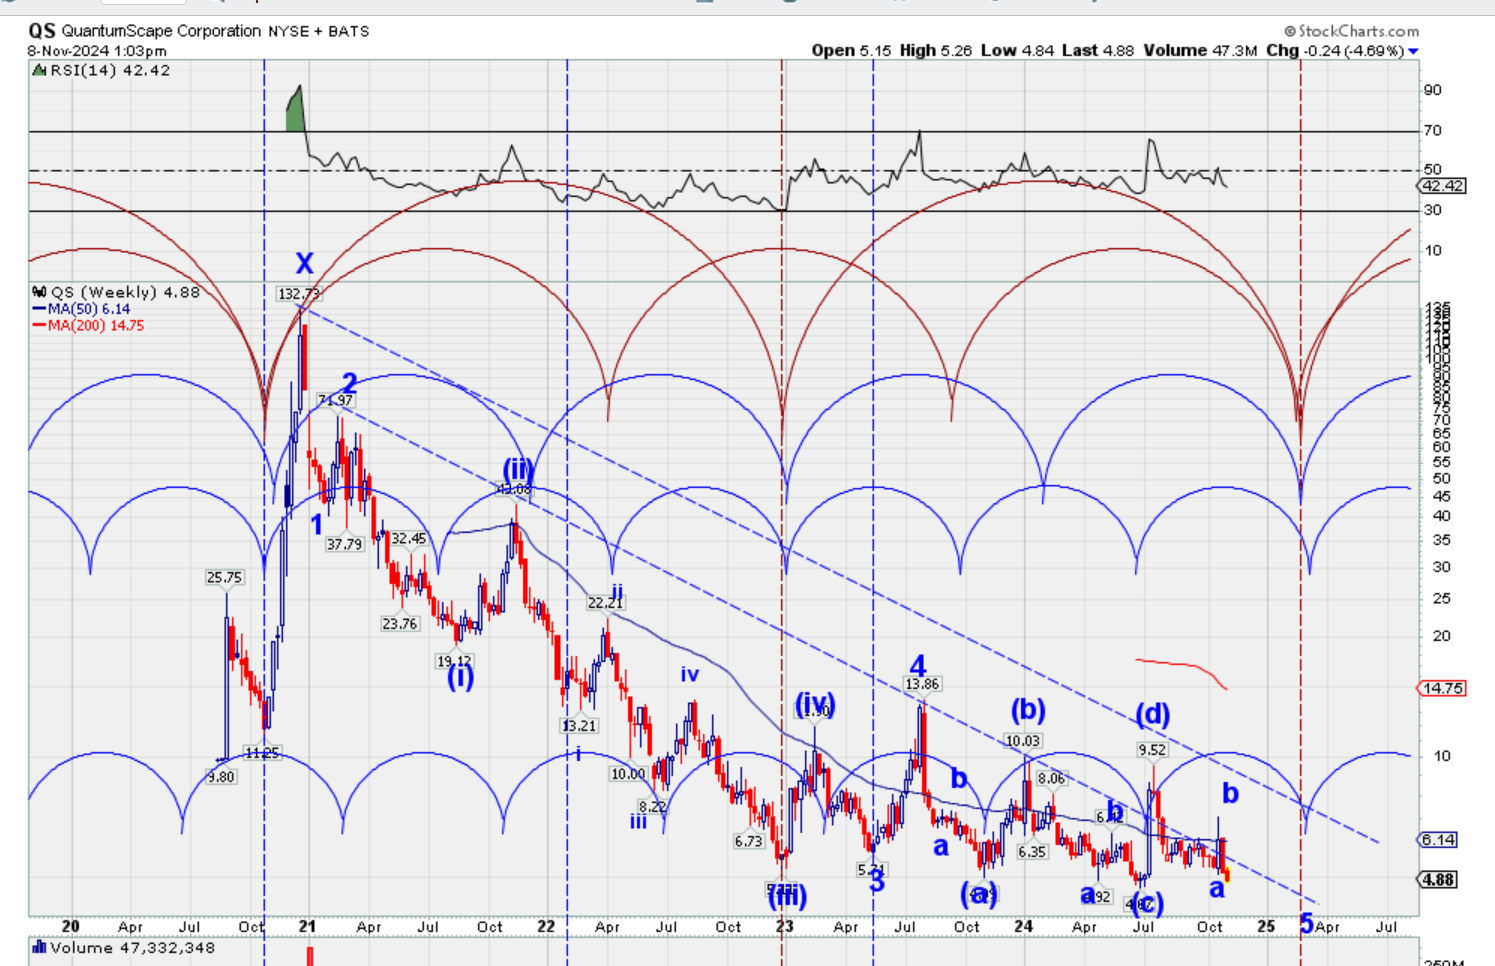Click the QS weekly candlestick icon

[39, 292]
